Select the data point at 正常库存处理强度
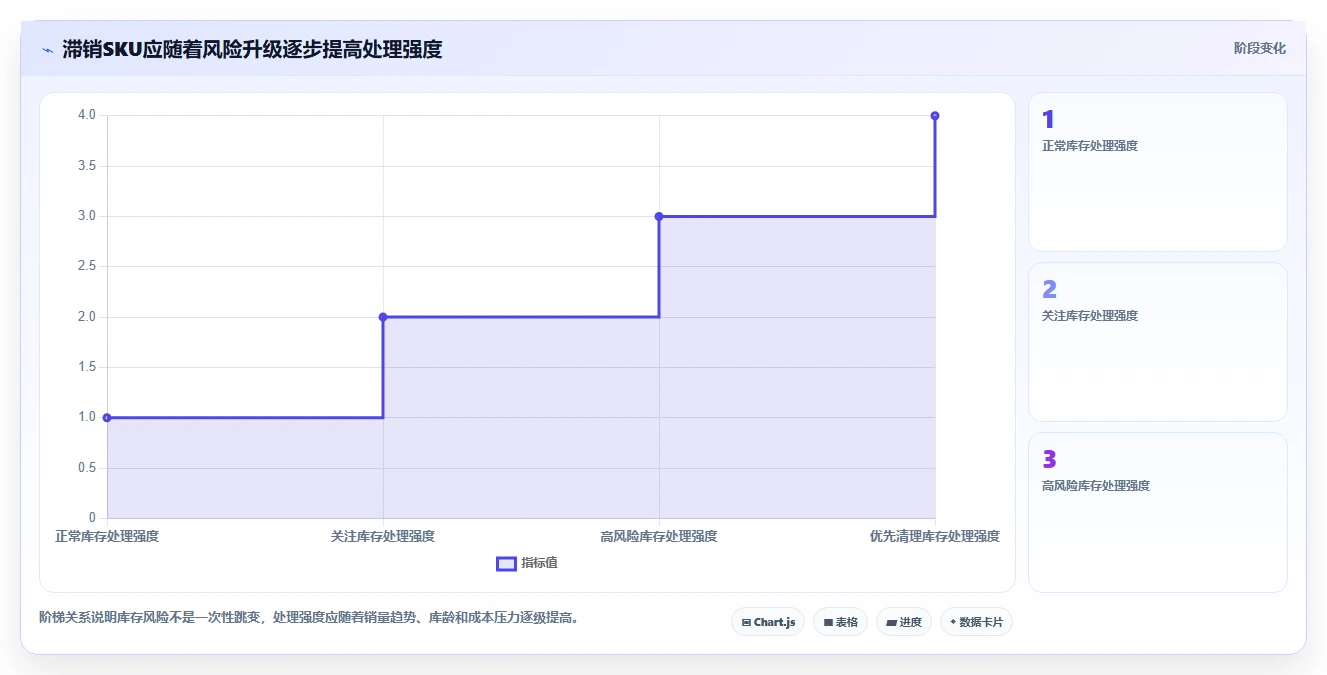Viewport: 1327px width, 675px height. pyautogui.click(x=107, y=418)
